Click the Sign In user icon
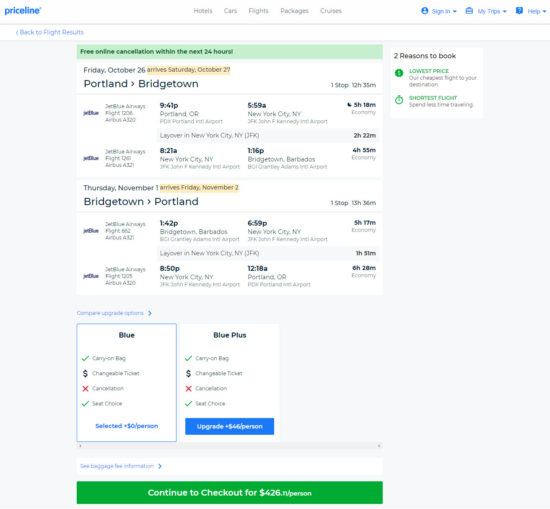 click(424, 11)
